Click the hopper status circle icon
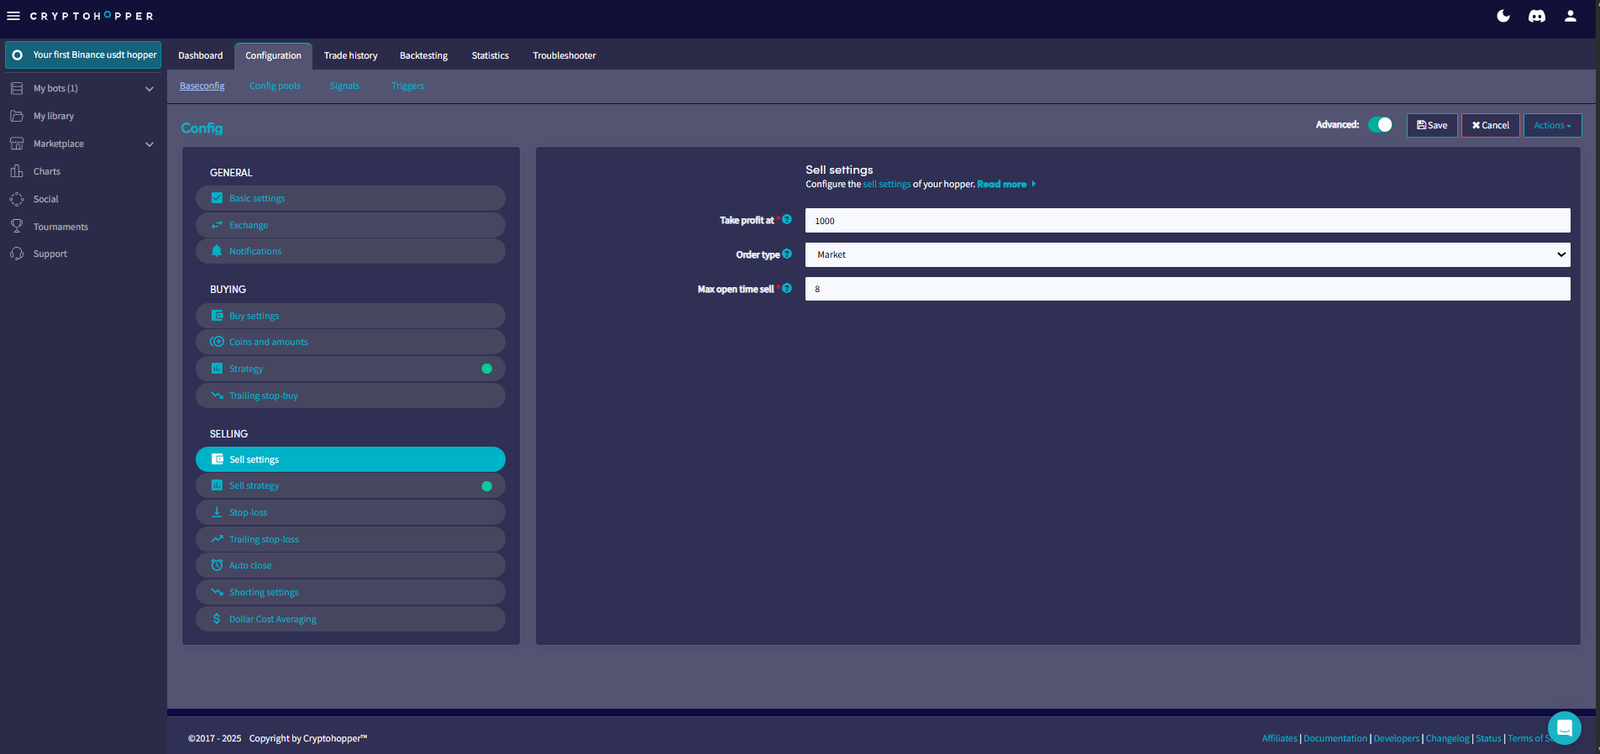Image resolution: width=1600 pixels, height=754 pixels. coord(18,55)
